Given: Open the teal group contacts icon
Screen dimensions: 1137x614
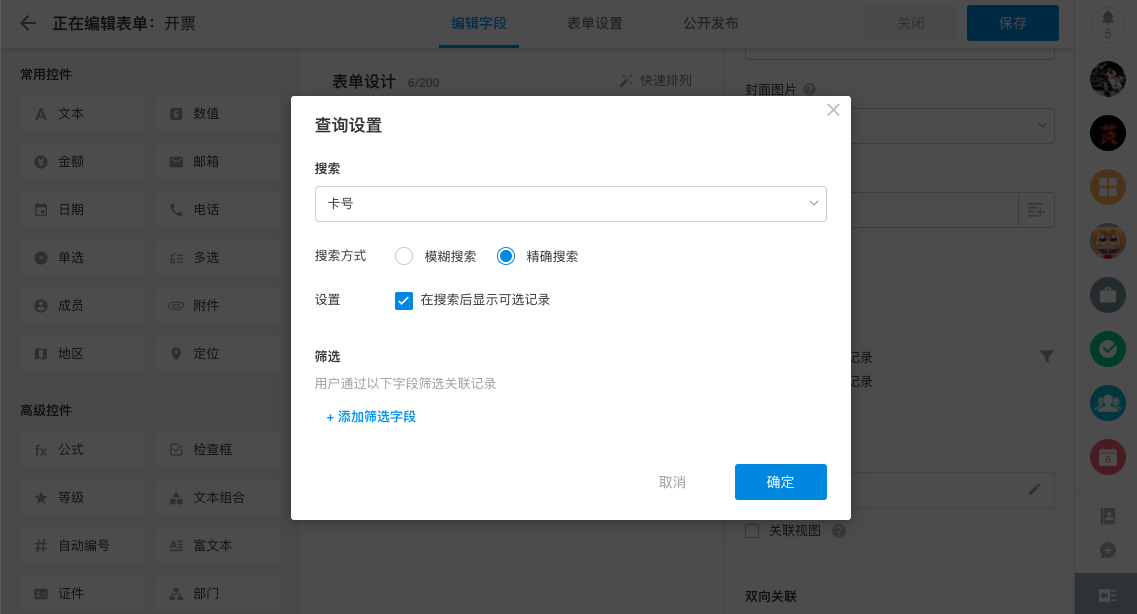Looking at the screenshot, I should (x=1107, y=403).
